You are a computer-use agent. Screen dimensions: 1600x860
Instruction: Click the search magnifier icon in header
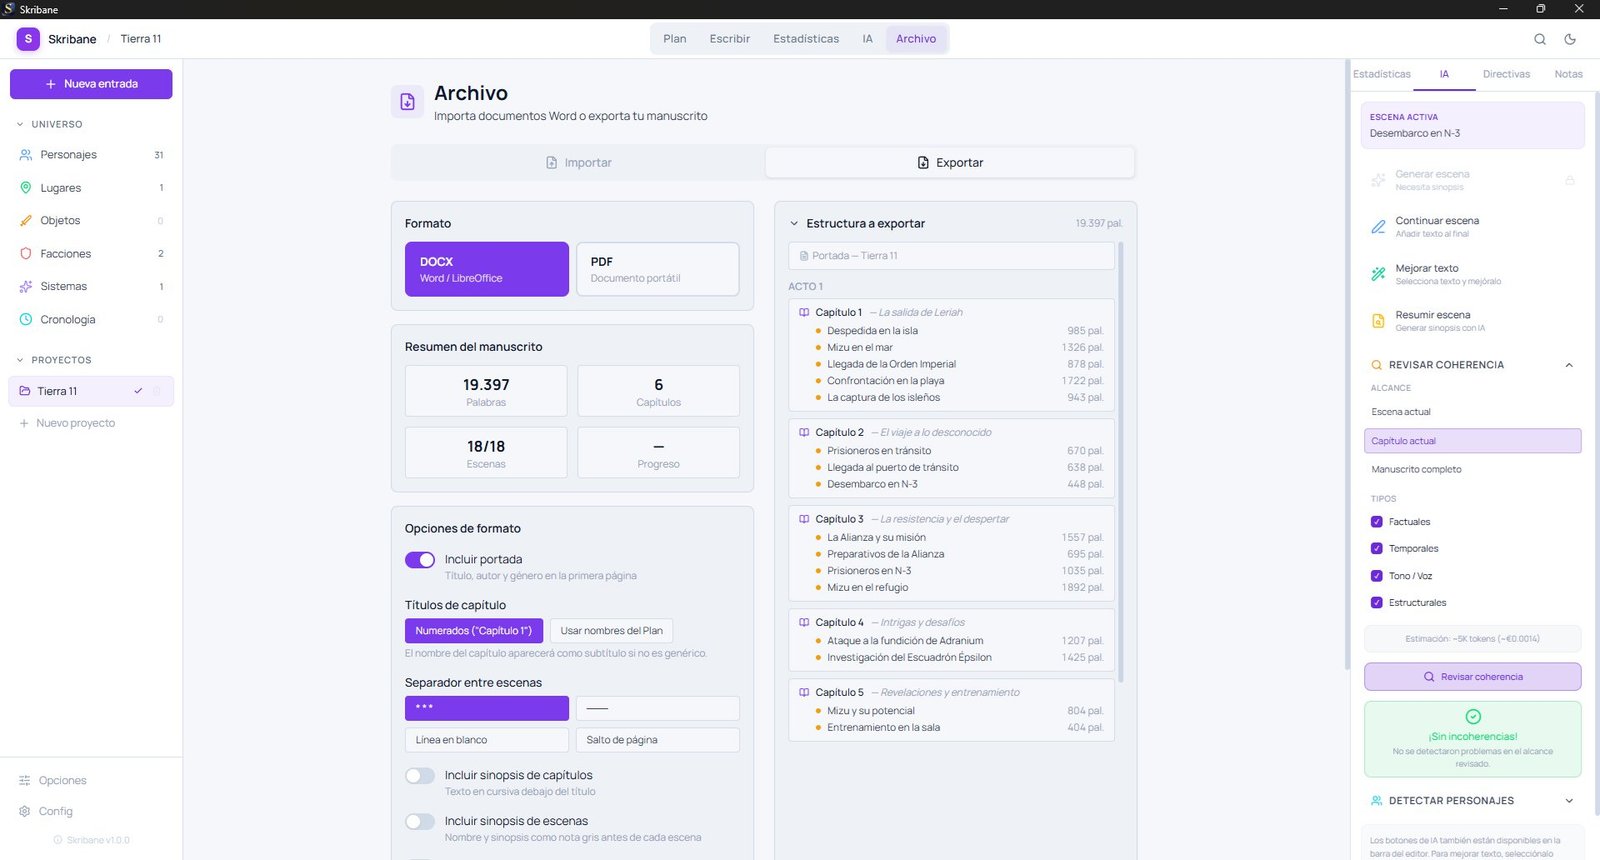pos(1540,39)
